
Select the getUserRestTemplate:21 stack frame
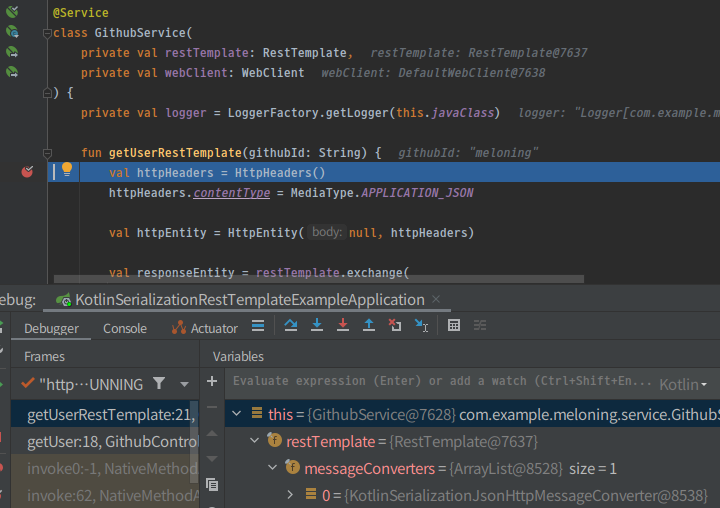(105, 415)
